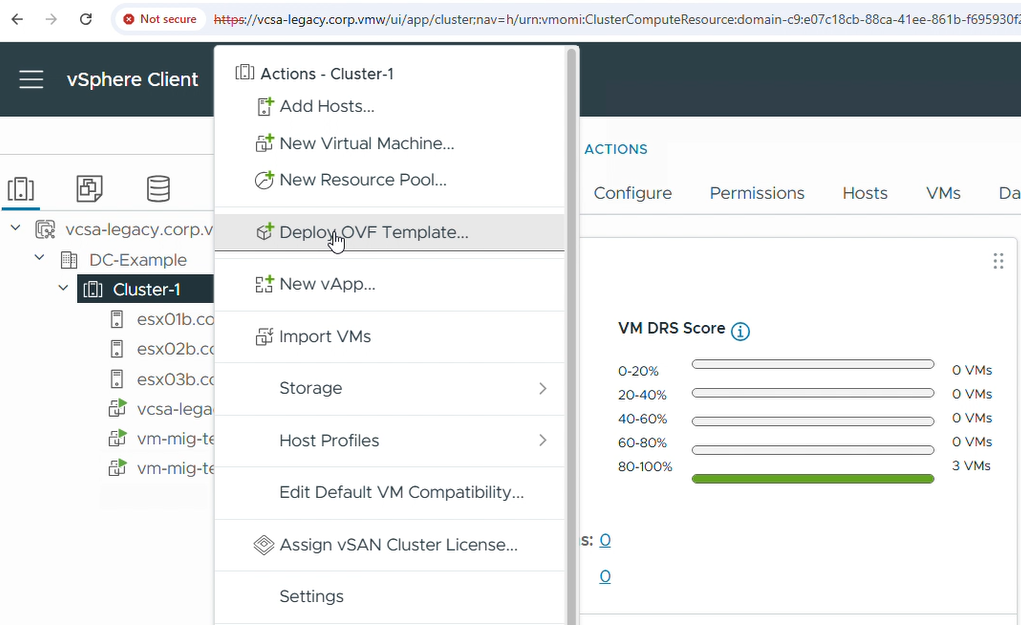Click the New Resource Pool icon
Viewport: 1021px width, 625px height.
(264, 180)
